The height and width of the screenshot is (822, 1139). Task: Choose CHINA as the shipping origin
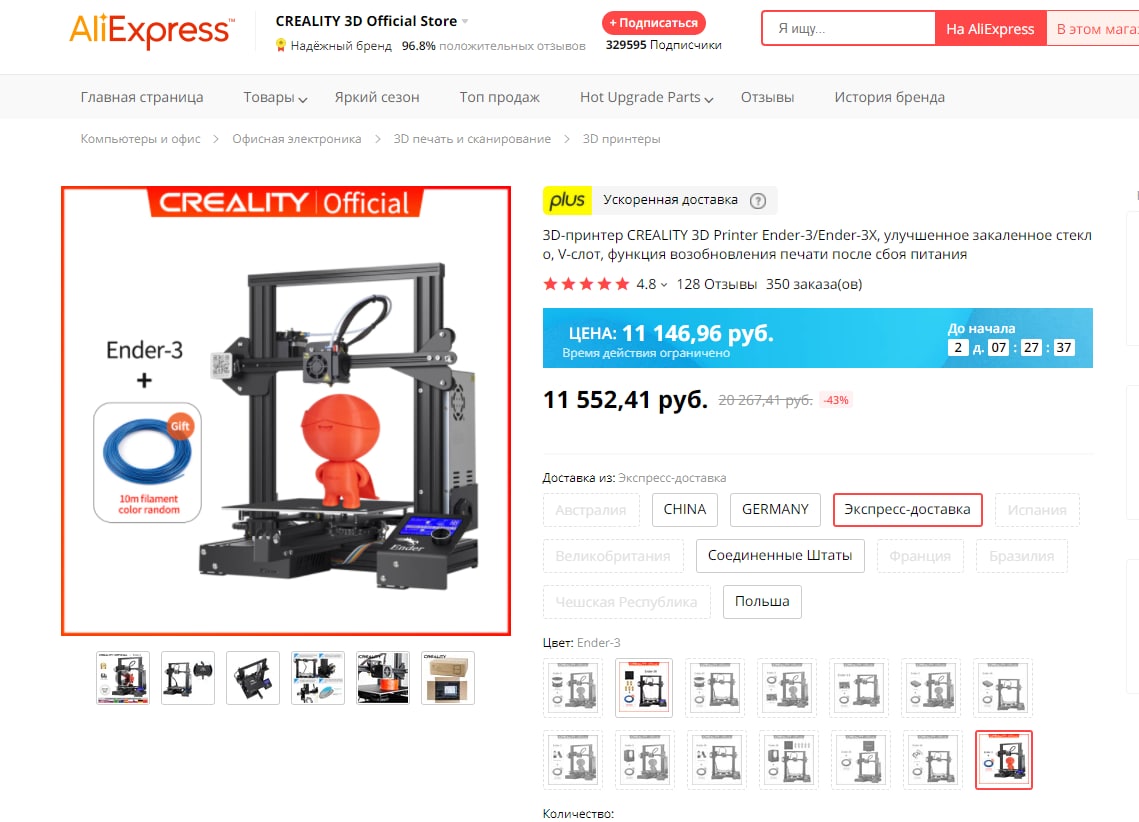(684, 510)
